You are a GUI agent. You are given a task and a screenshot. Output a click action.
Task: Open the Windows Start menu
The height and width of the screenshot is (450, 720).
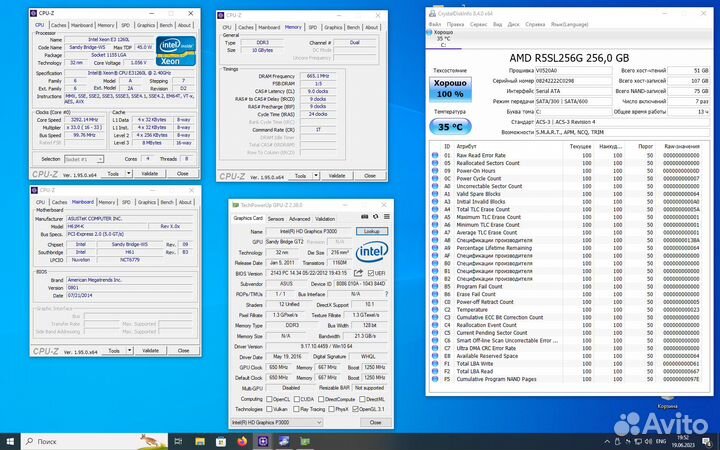pyautogui.click(x=10, y=441)
